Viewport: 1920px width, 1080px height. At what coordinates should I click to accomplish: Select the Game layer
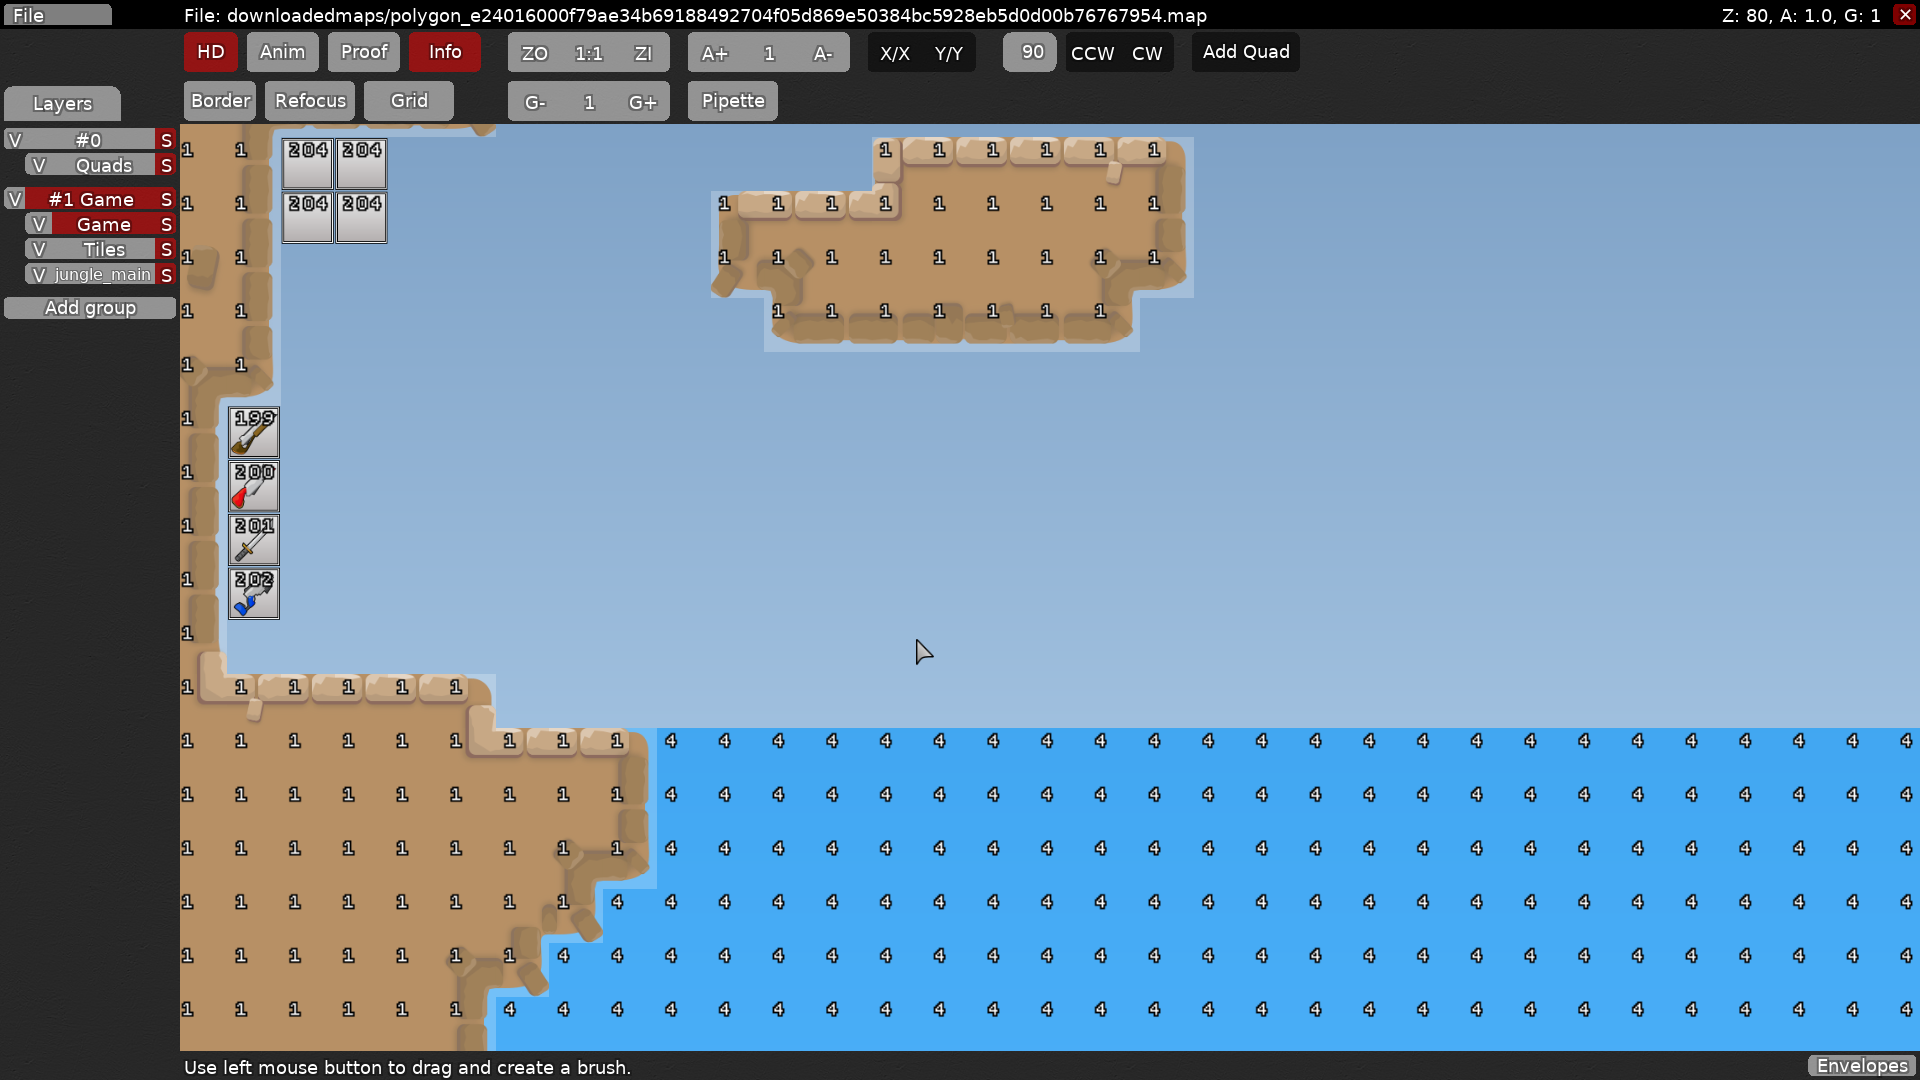(104, 224)
